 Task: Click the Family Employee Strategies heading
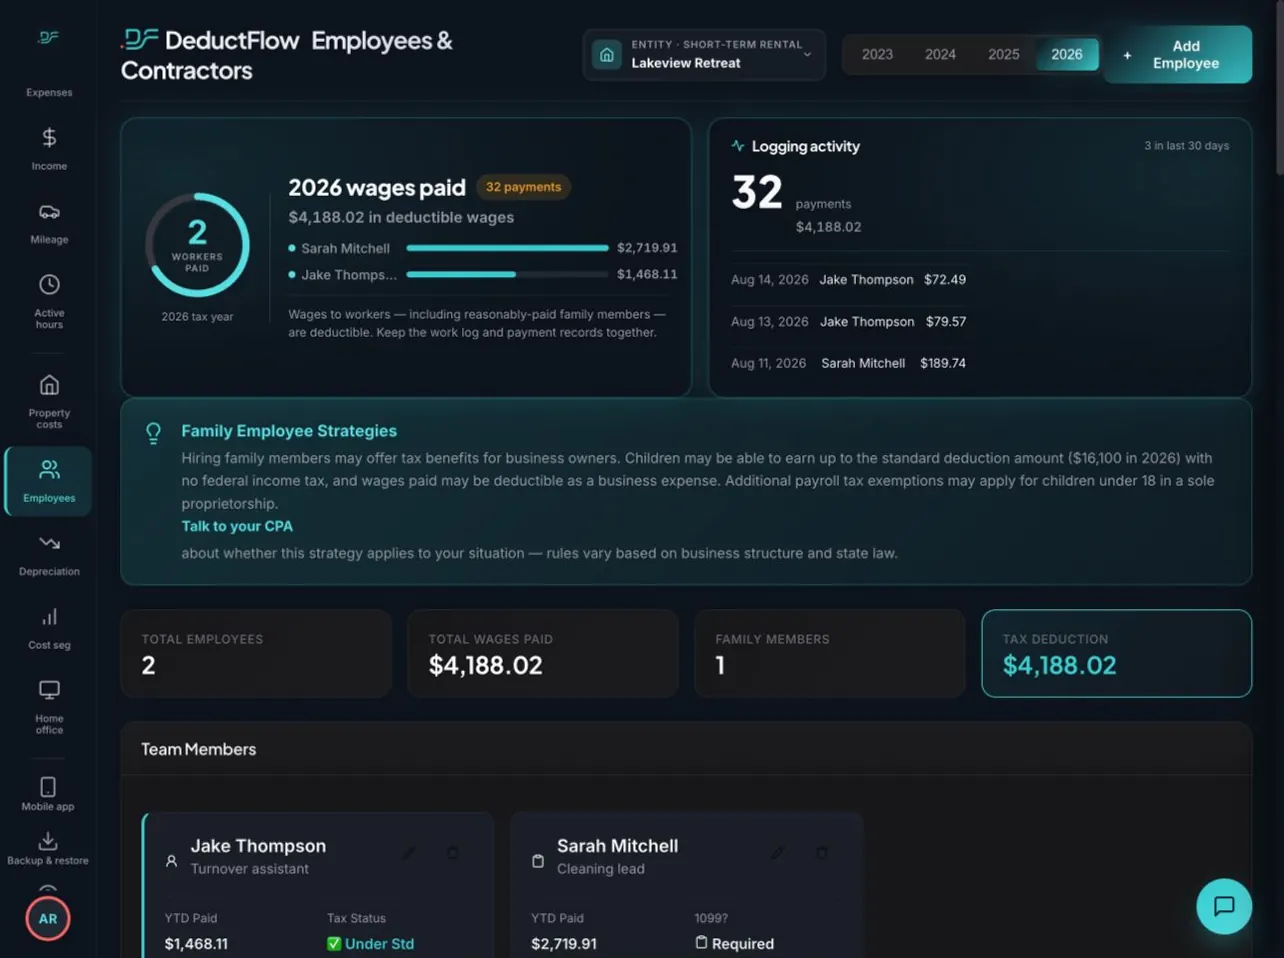point(289,431)
